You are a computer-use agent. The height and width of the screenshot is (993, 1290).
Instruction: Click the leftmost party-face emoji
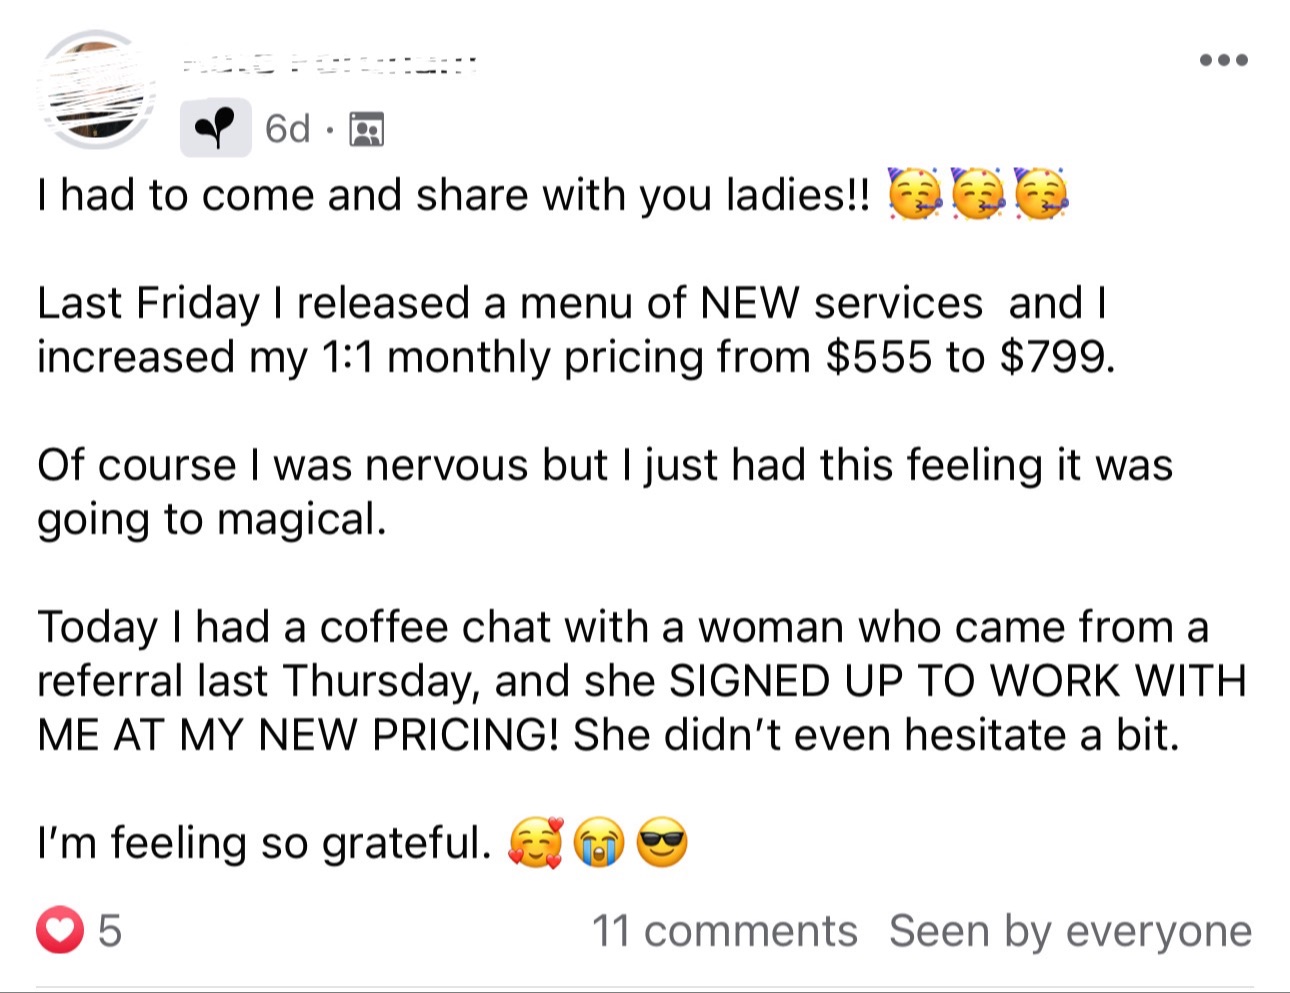click(x=914, y=194)
